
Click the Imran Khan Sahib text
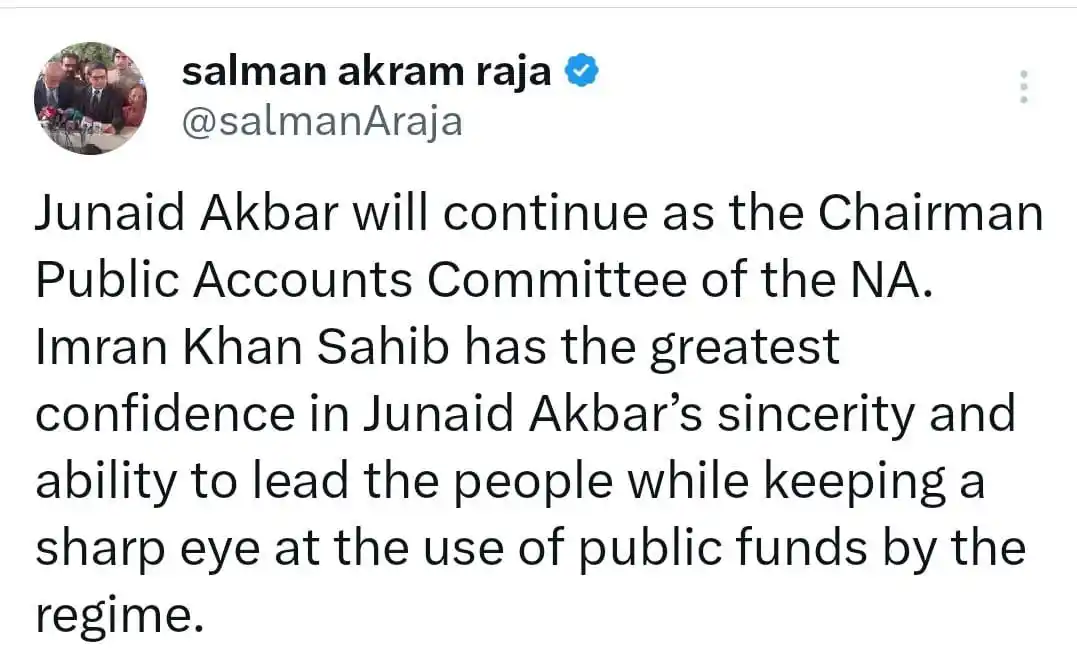242,347
